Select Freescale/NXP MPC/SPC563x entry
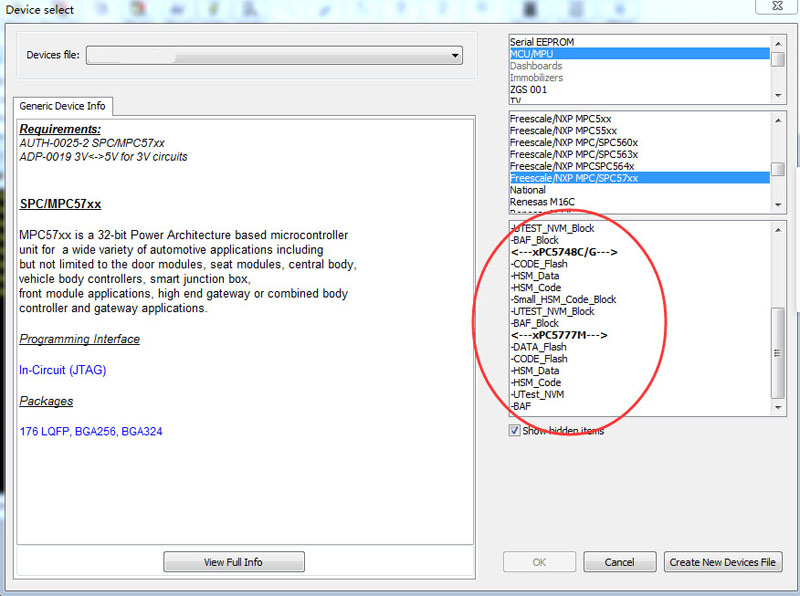Screen dimensions: 800x596 (x=640, y=154)
